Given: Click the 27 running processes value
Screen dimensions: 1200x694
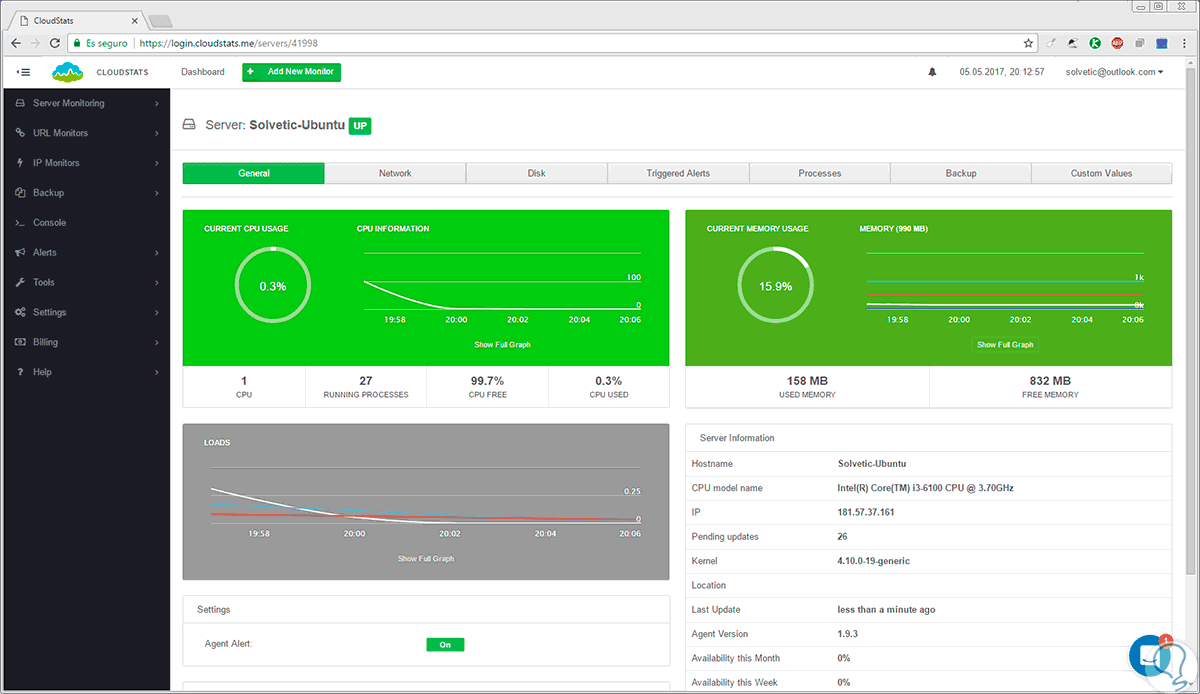Looking at the screenshot, I should coord(366,381).
